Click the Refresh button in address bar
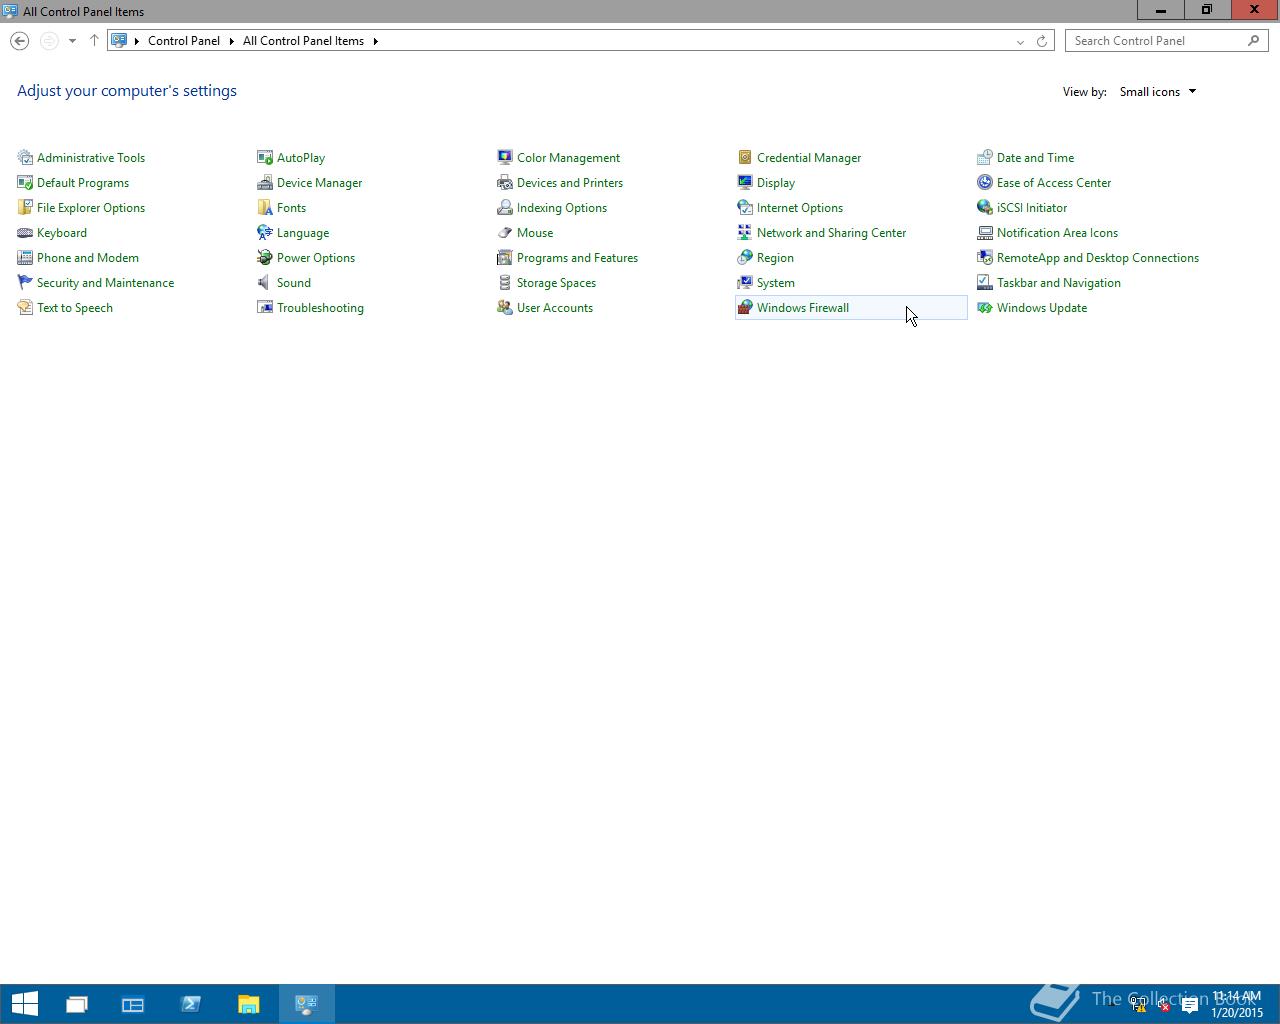The image size is (1280, 1024). (1041, 41)
